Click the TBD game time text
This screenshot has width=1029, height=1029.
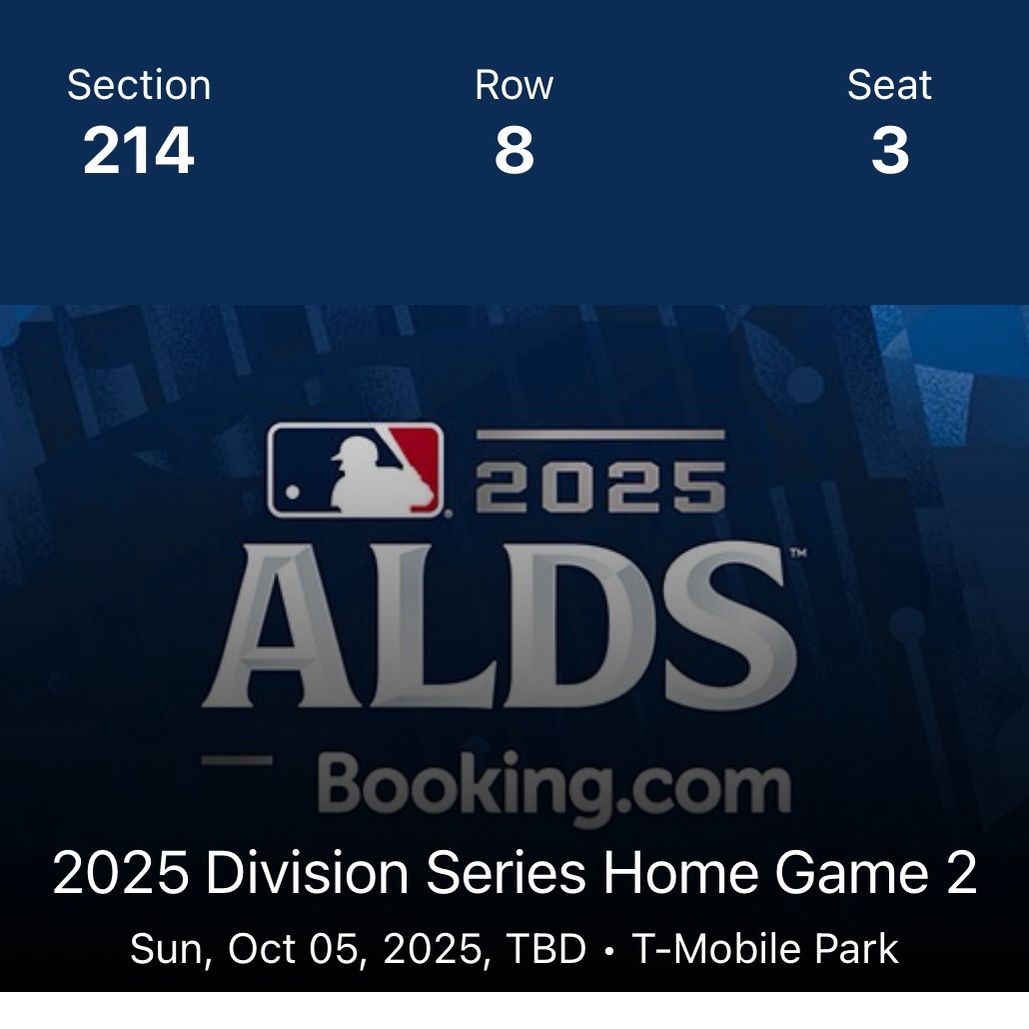coord(546,949)
